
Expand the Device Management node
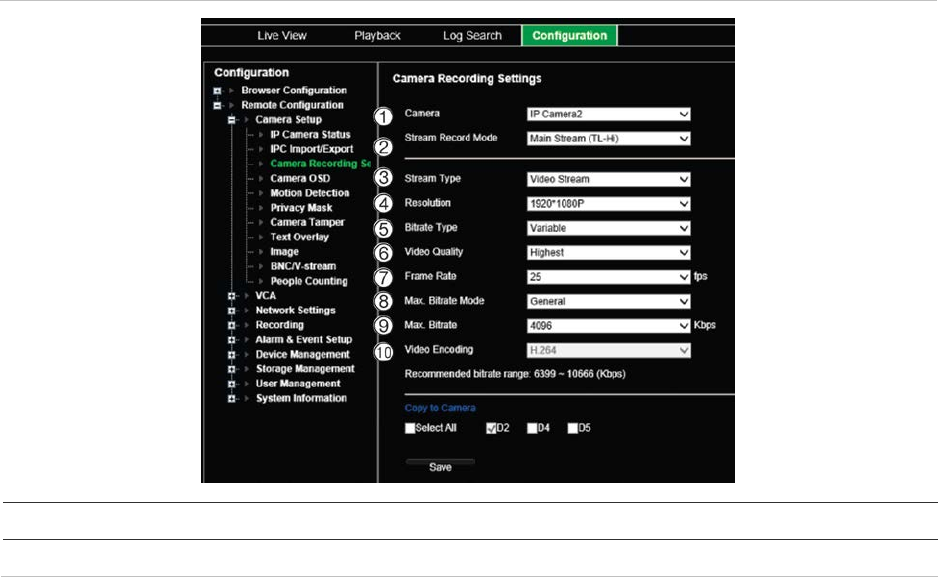[x=232, y=355]
